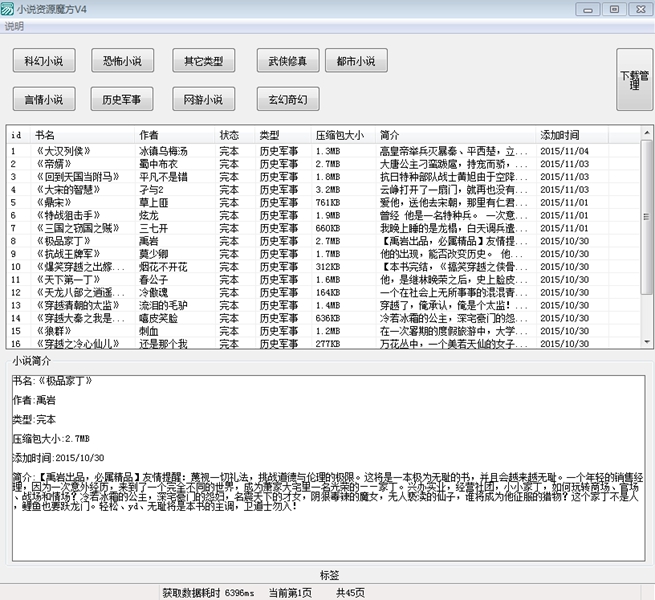Click the 简介 column header
Screen dimensions: 655x600
coord(455,135)
